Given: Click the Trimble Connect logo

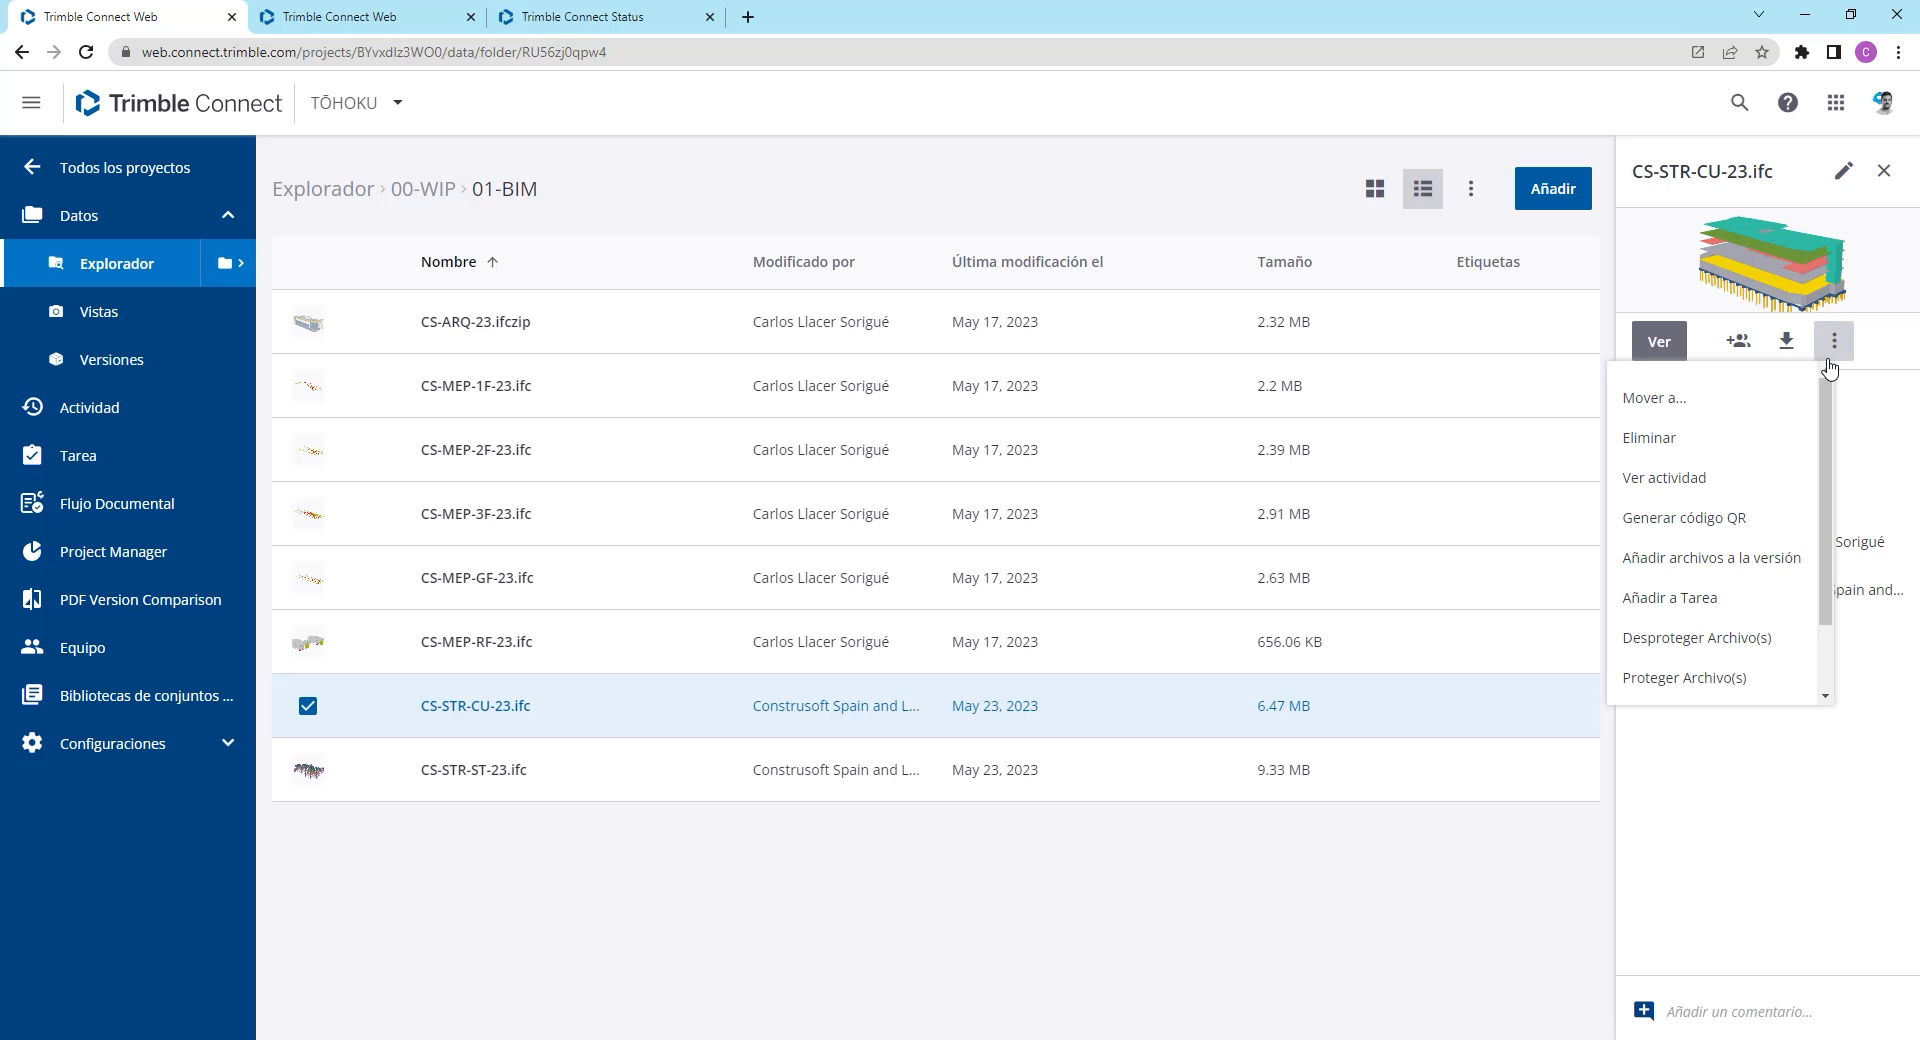Looking at the screenshot, I should click(x=179, y=103).
